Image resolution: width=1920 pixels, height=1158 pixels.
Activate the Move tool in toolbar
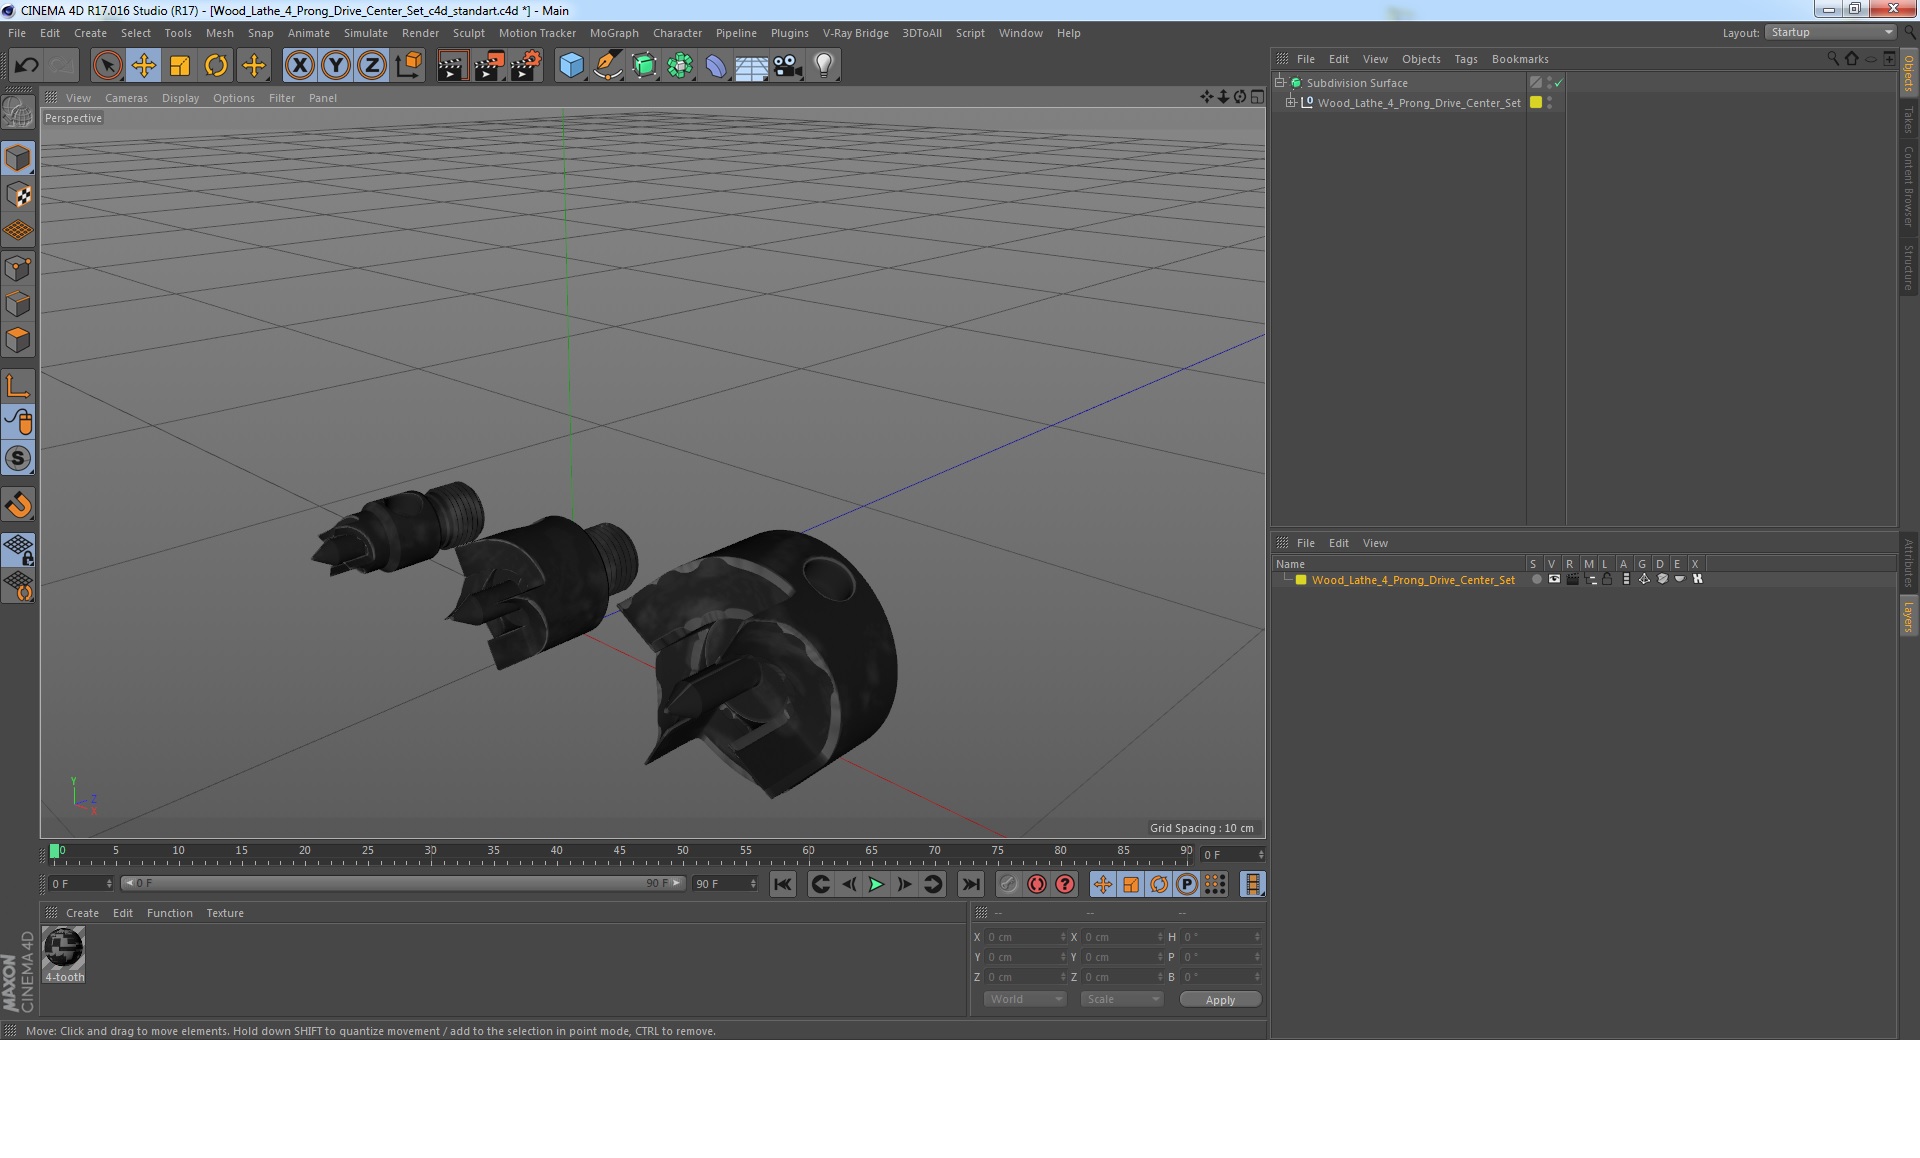tap(143, 66)
